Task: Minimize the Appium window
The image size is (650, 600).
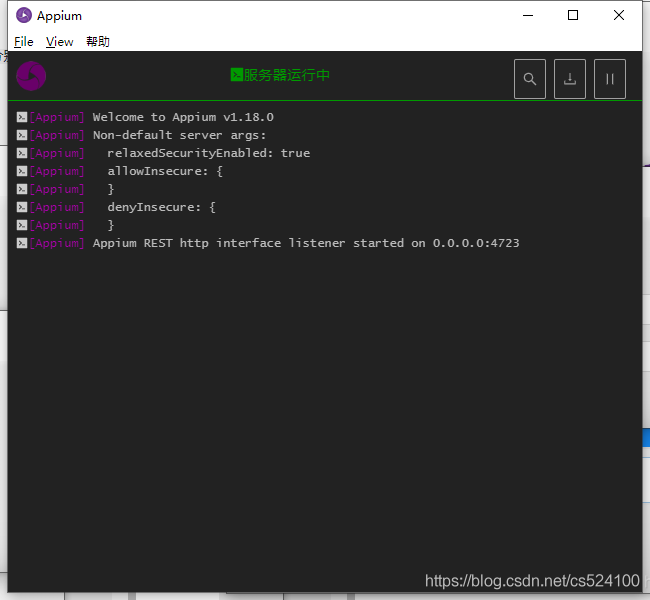Action: coord(528,15)
